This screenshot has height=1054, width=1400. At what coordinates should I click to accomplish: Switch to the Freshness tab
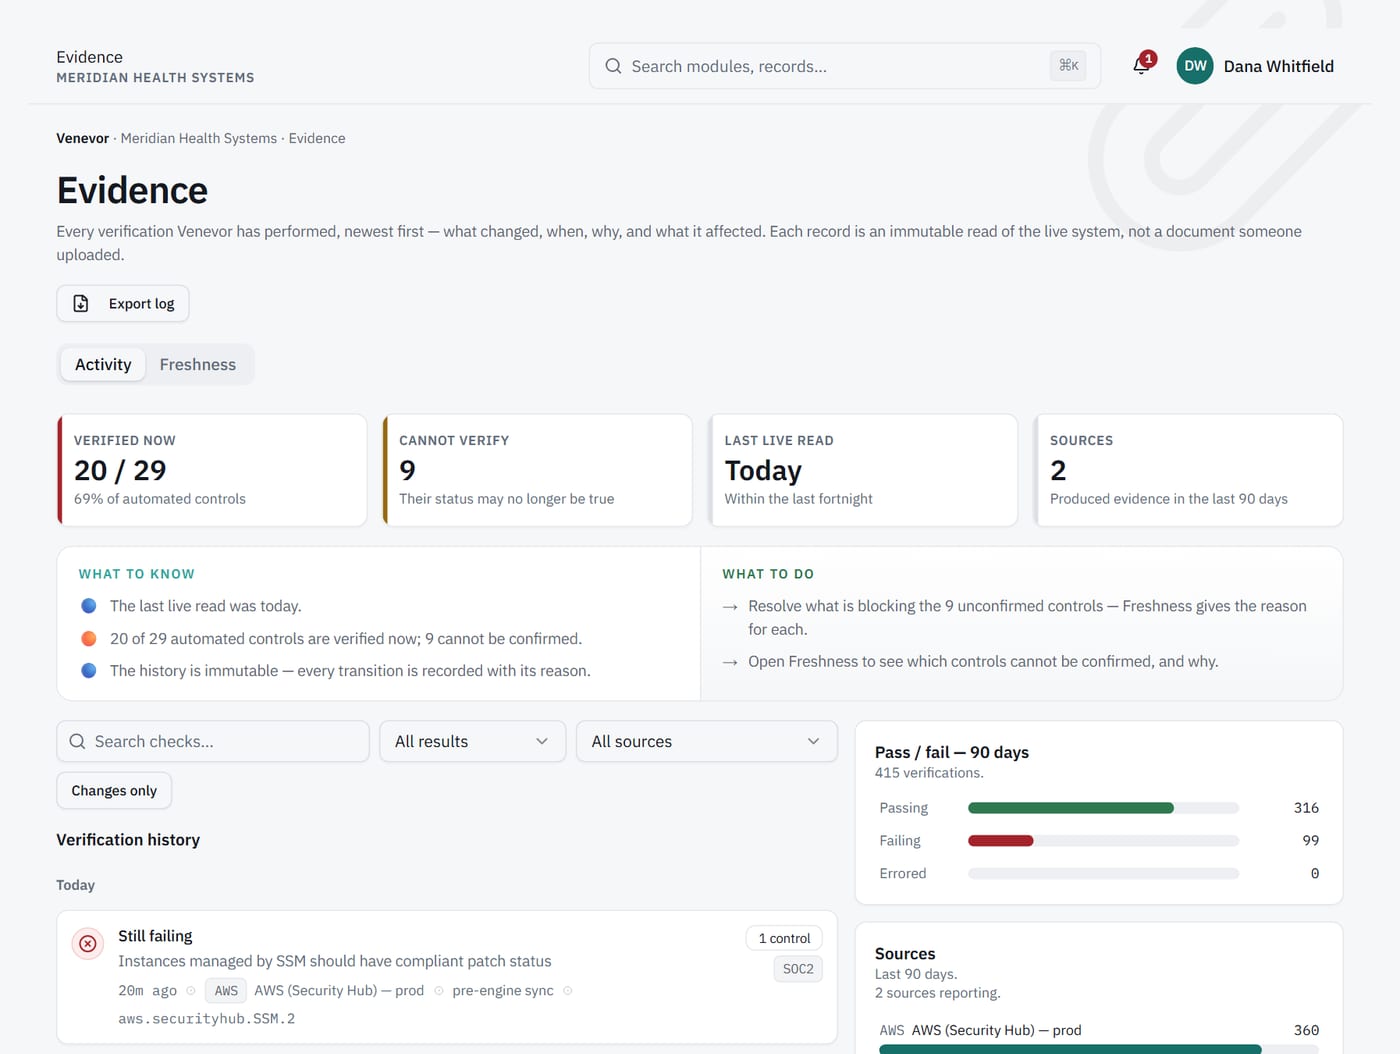pyautogui.click(x=198, y=364)
